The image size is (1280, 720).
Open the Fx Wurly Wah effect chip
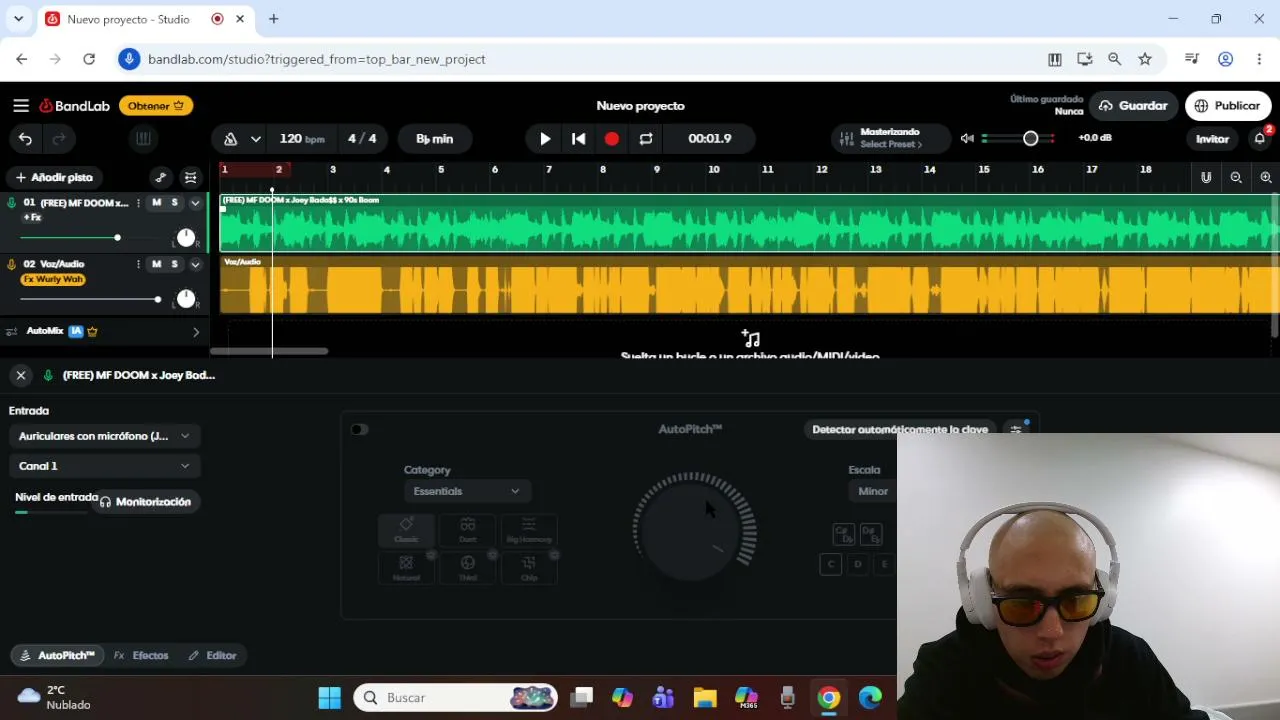tap(53, 279)
